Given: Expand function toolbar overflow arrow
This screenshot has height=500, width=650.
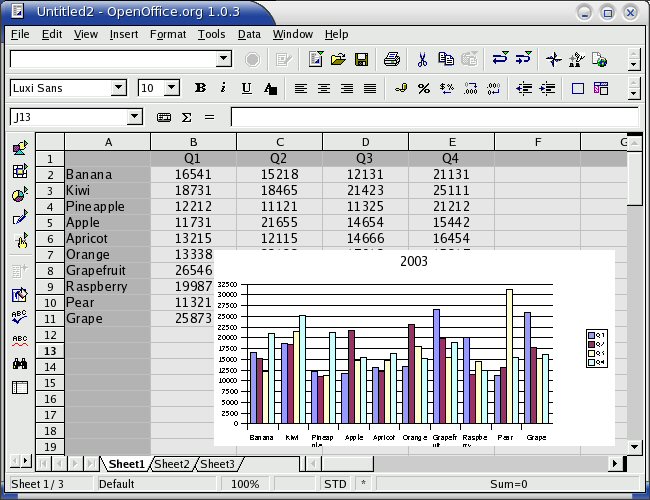Looking at the screenshot, I should [x=633, y=65].
